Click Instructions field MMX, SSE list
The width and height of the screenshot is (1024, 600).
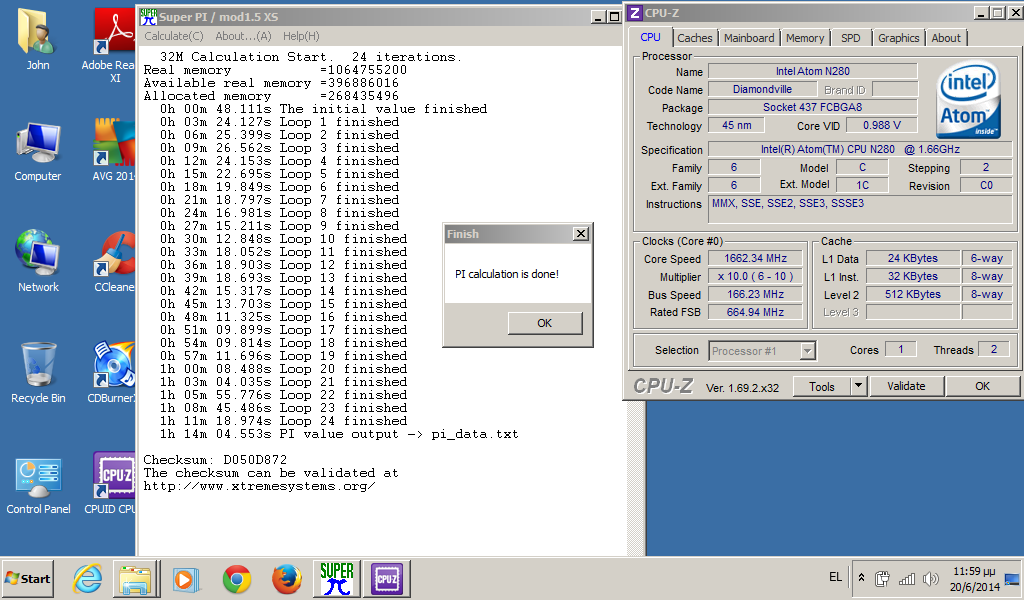[x=862, y=210]
